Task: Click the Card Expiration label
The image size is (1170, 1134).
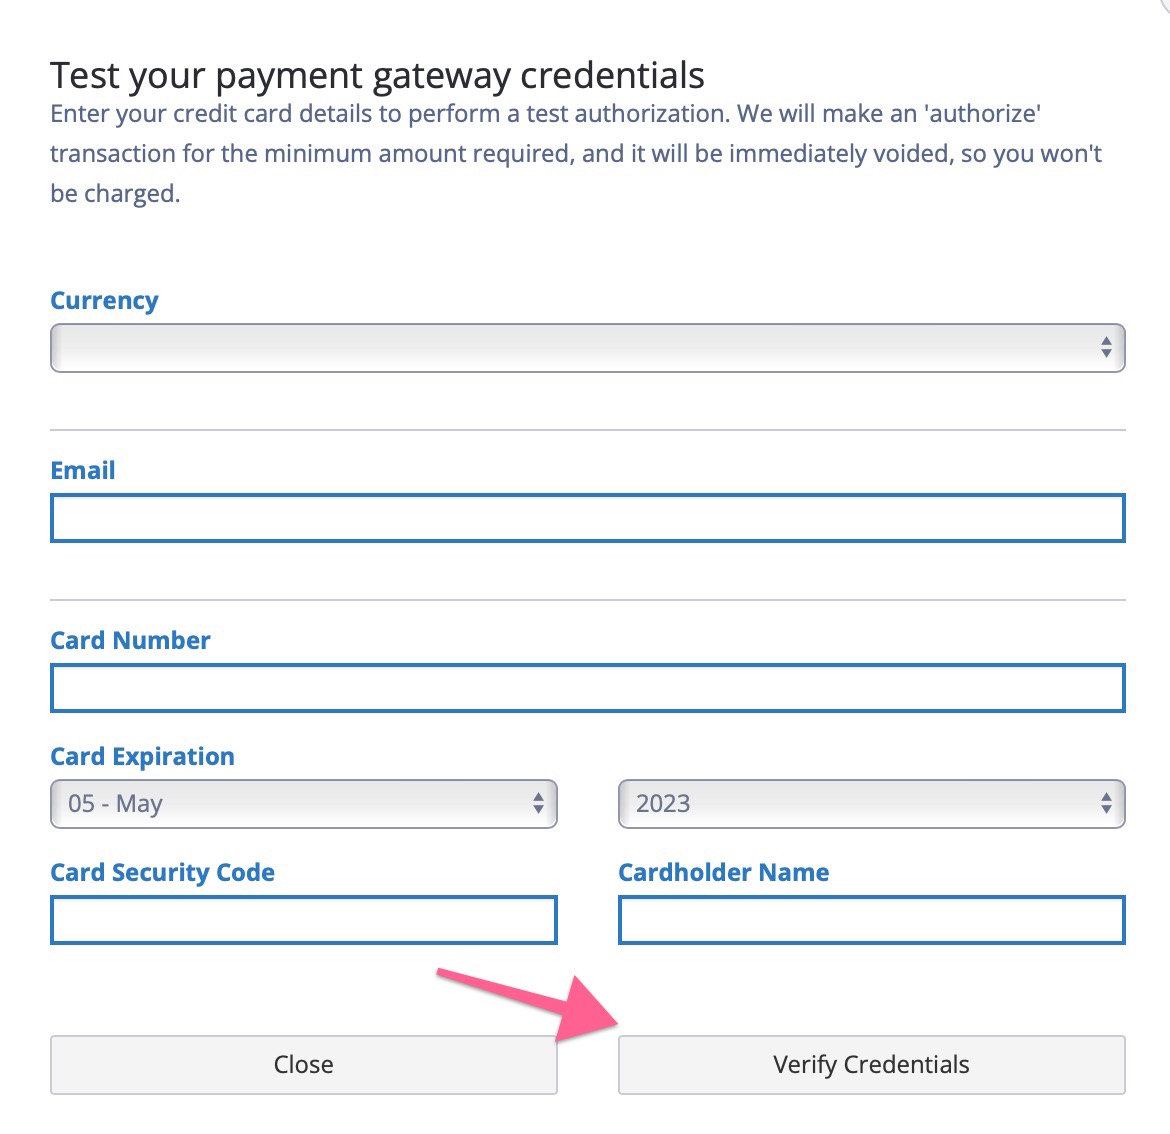Action: click(142, 756)
